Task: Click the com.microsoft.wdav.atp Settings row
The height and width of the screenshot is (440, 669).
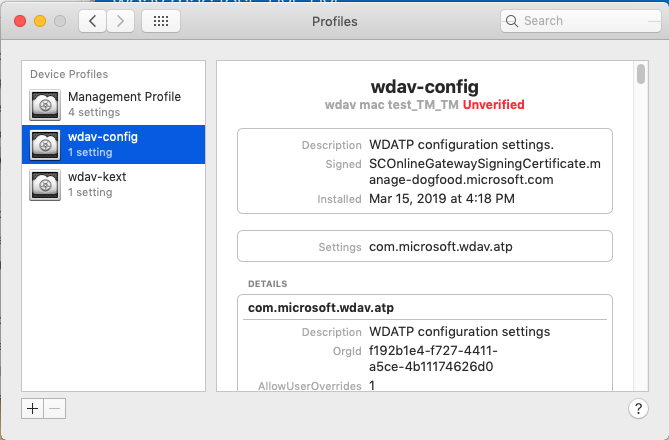Action: coord(425,246)
